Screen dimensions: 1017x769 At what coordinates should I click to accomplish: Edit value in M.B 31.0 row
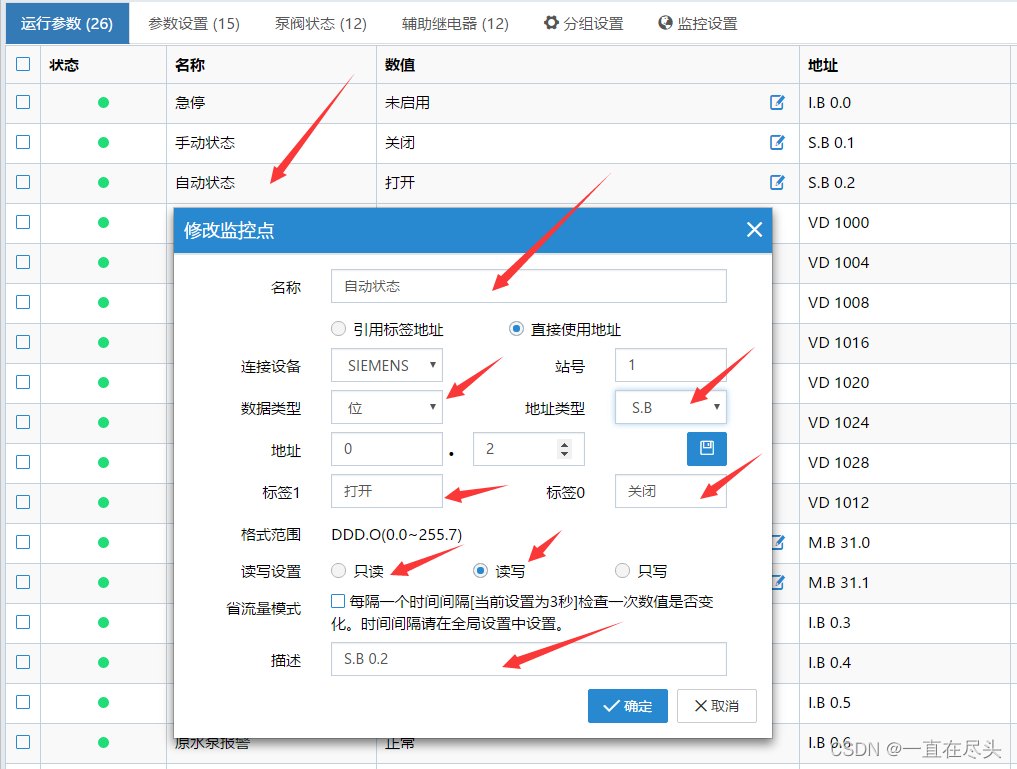[x=778, y=543]
